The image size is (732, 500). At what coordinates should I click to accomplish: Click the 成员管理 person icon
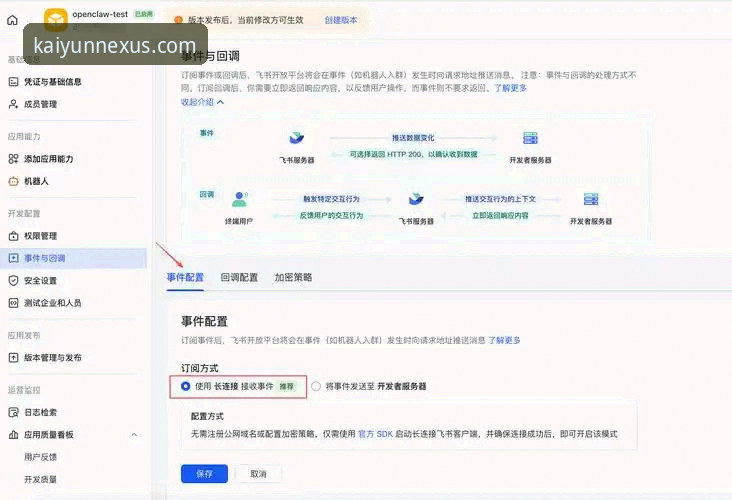point(14,104)
